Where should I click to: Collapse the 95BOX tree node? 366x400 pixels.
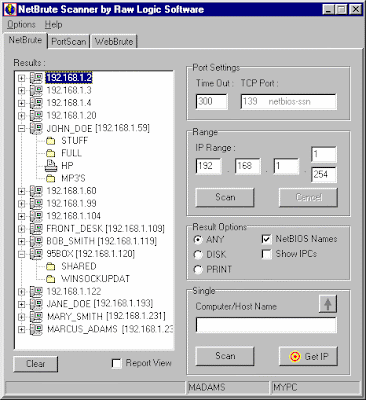pyautogui.click(x=22, y=254)
